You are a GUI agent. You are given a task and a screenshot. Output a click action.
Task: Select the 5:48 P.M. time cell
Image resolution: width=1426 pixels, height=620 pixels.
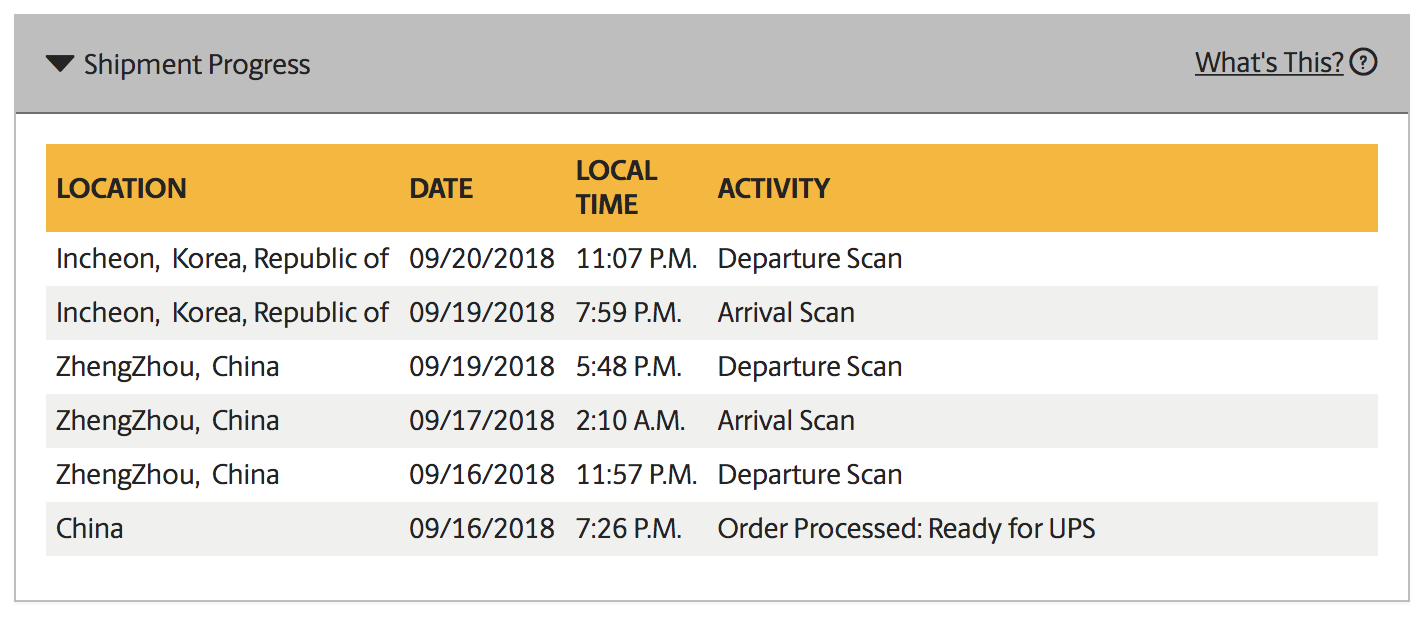pyautogui.click(x=629, y=367)
